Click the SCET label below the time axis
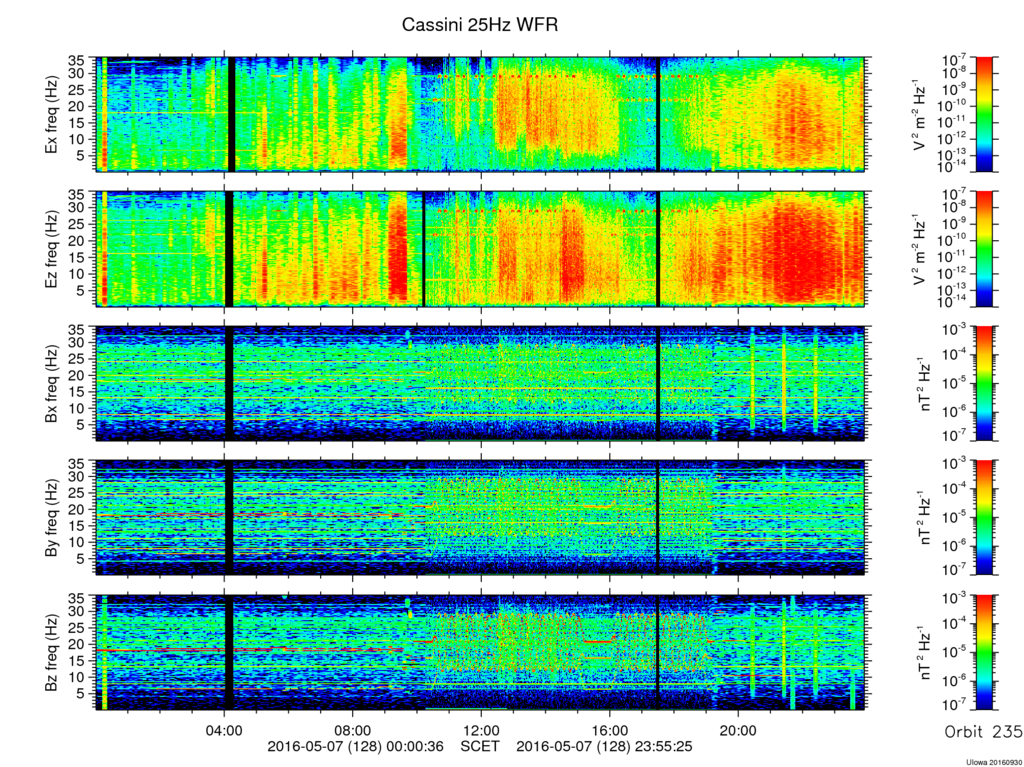 coord(480,746)
